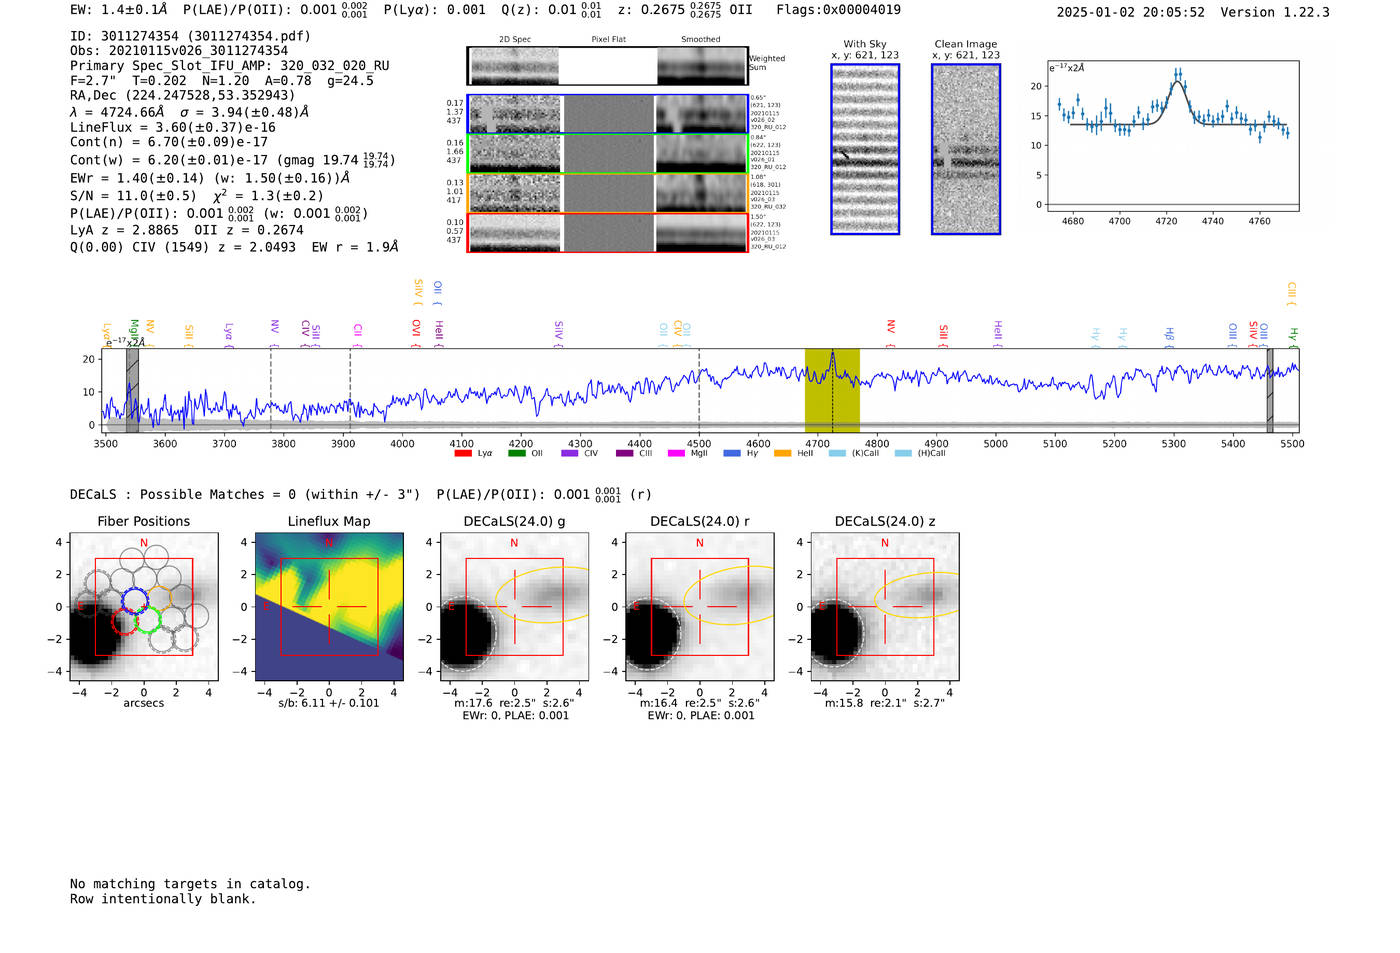This screenshot has width=1400, height=953.
Task: Click the Weighted Sum 2D spectrum strip
Action: point(608,66)
